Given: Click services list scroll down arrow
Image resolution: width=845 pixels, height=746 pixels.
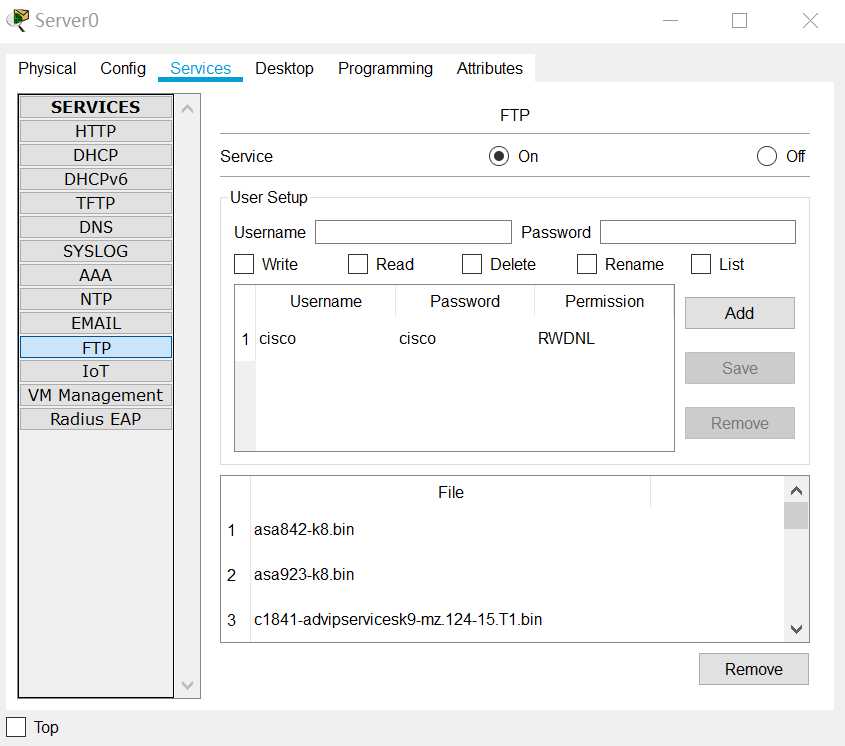Looking at the screenshot, I should 188,685.
